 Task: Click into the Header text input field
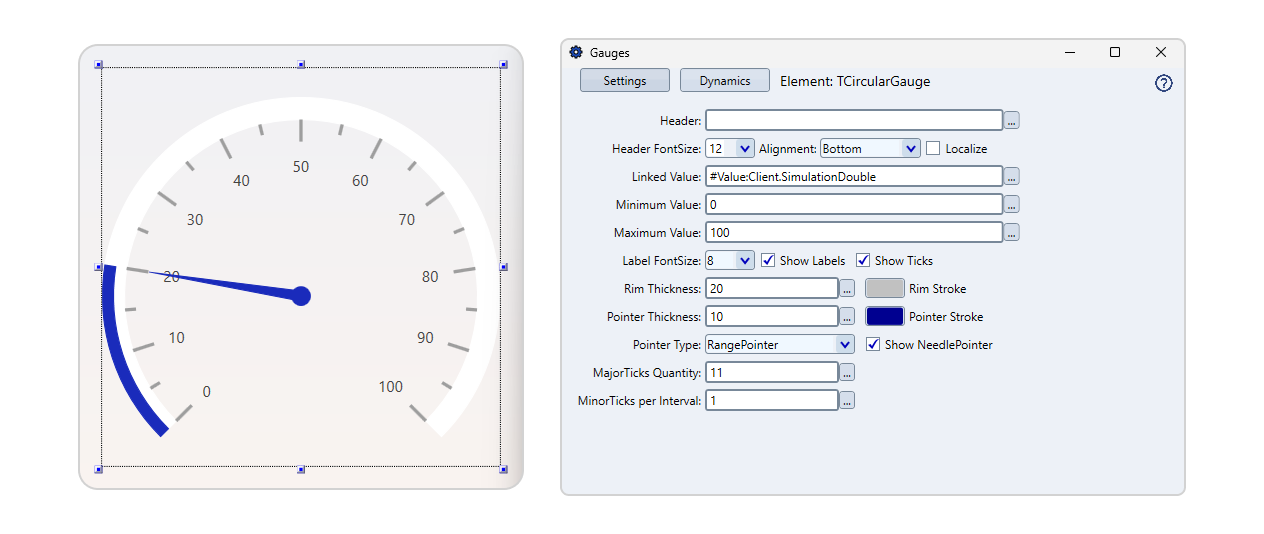coord(853,121)
